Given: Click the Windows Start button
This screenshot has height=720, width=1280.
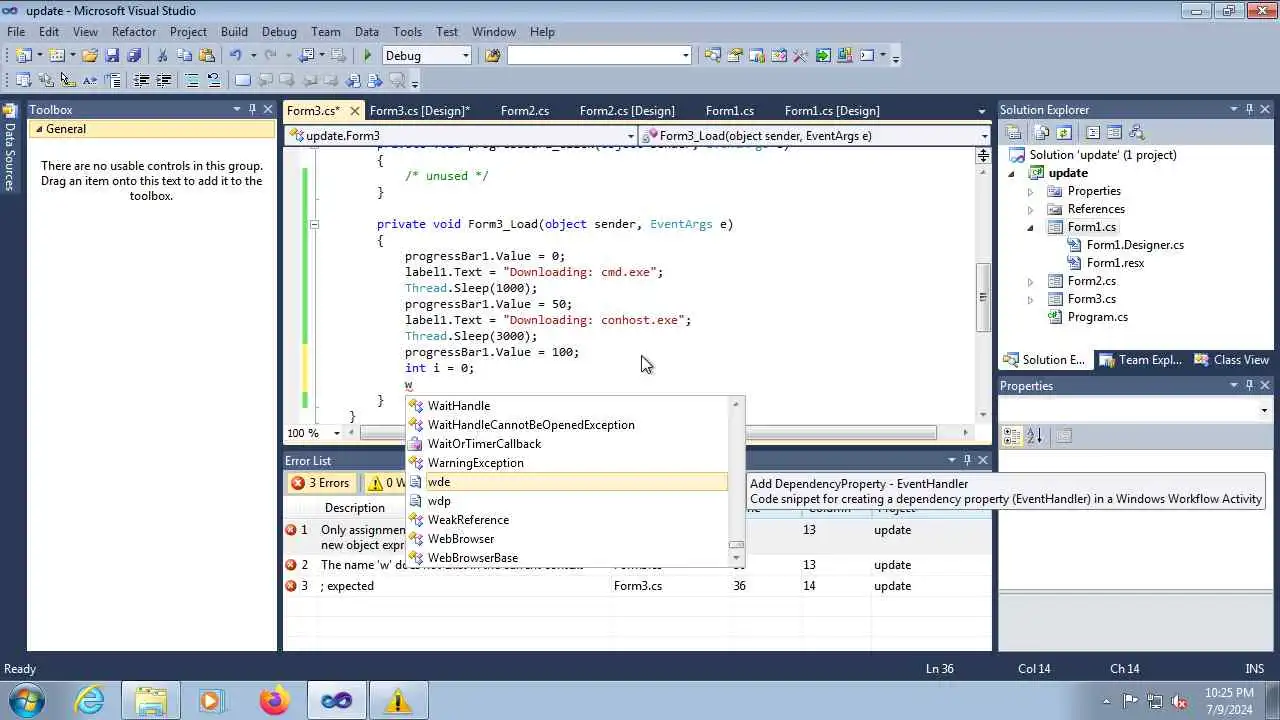Looking at the screenshot, I should [x=27, y=701].
